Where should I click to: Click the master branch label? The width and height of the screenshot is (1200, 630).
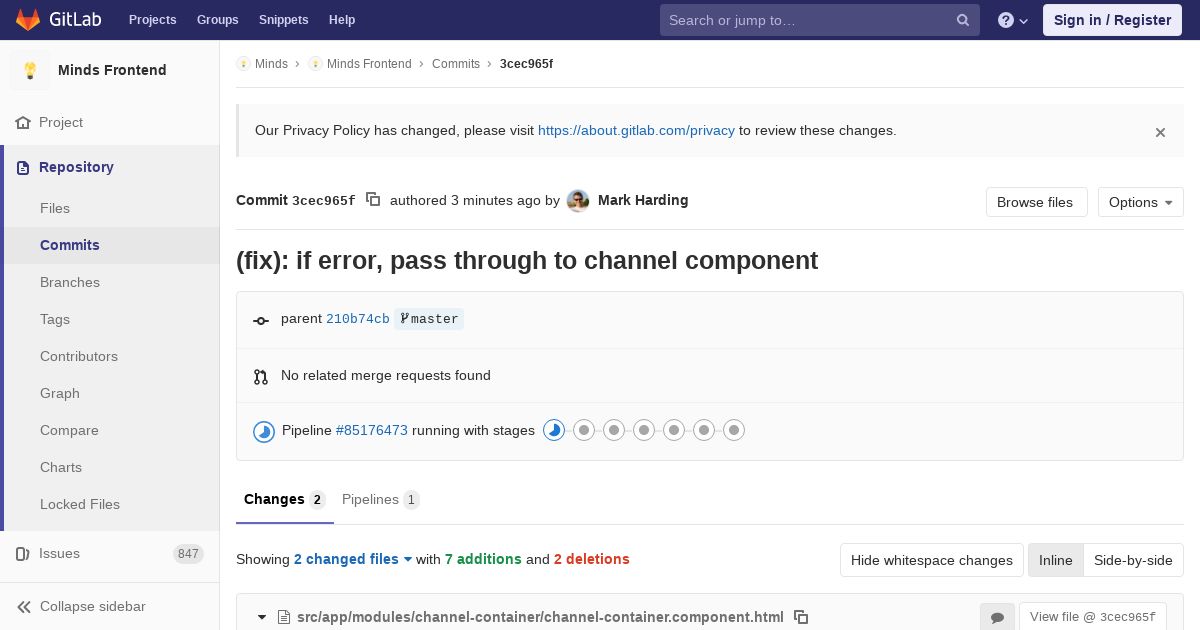coord(429,319)
